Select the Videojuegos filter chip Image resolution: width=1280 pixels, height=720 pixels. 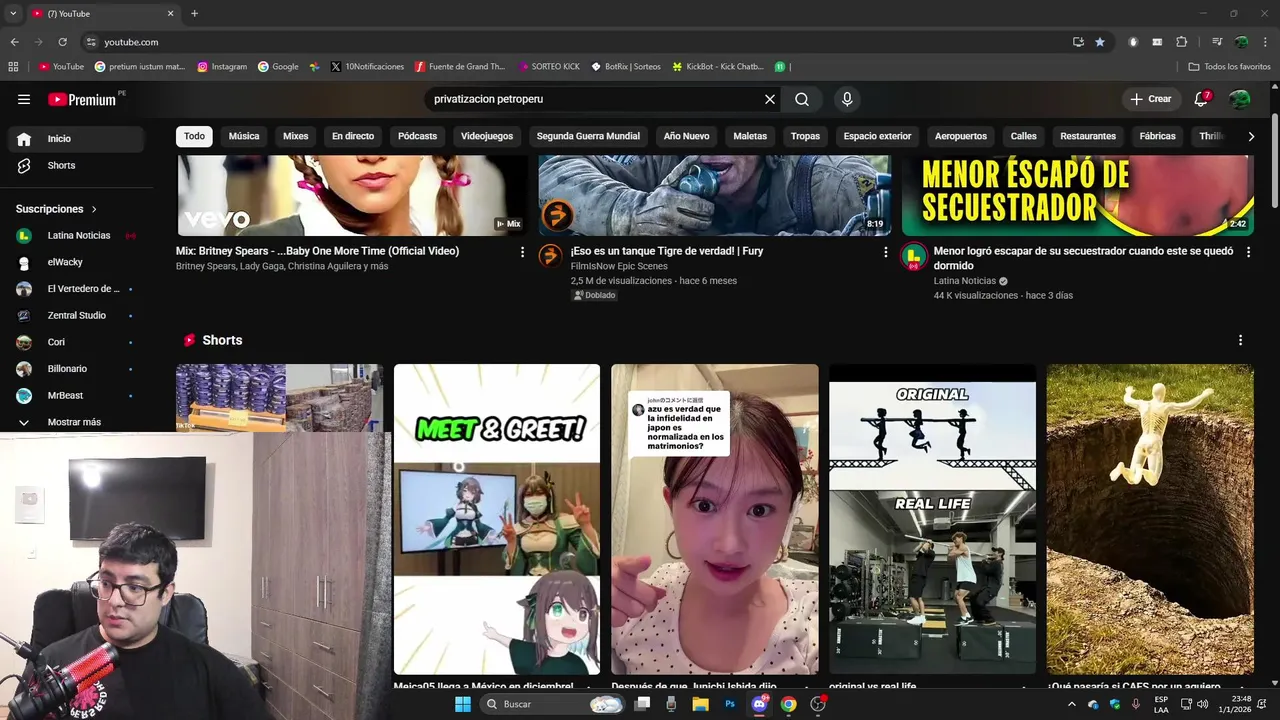[x=487, y=136]
